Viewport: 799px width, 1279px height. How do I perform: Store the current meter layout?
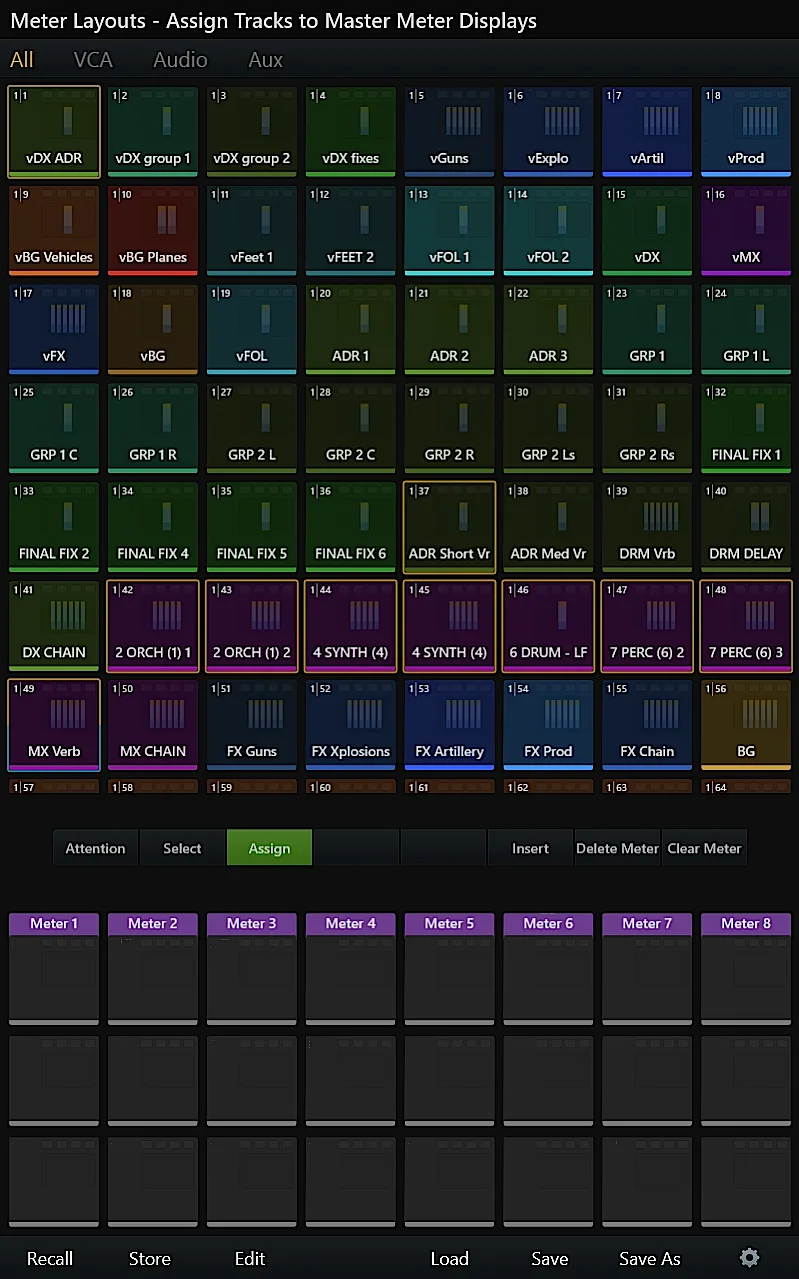(150, 1258)
